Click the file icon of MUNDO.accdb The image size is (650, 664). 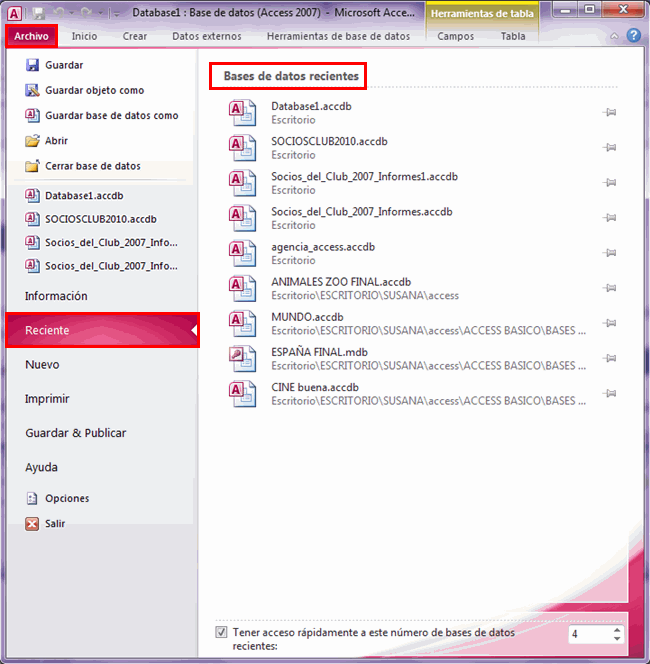tap(243, 324)
